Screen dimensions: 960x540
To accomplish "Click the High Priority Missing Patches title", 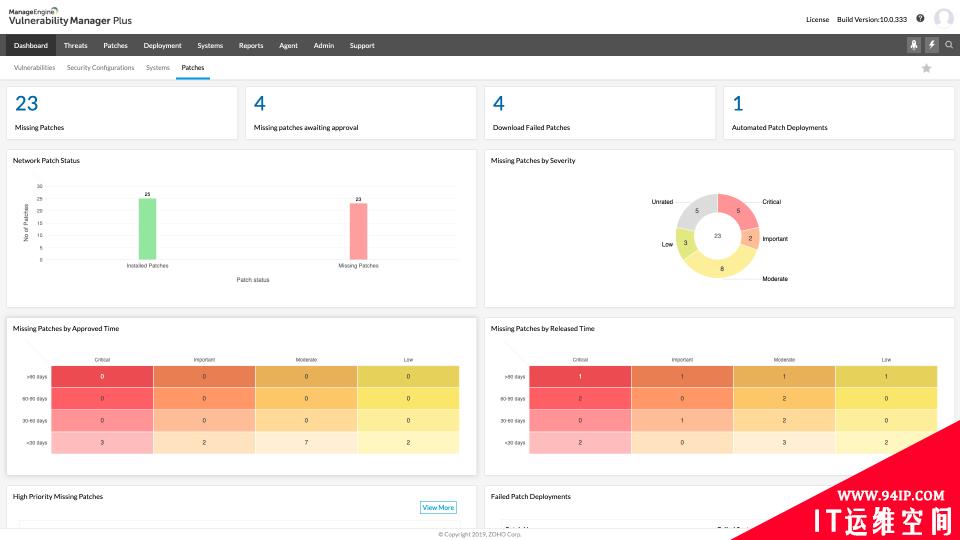I will click(58, 497).
